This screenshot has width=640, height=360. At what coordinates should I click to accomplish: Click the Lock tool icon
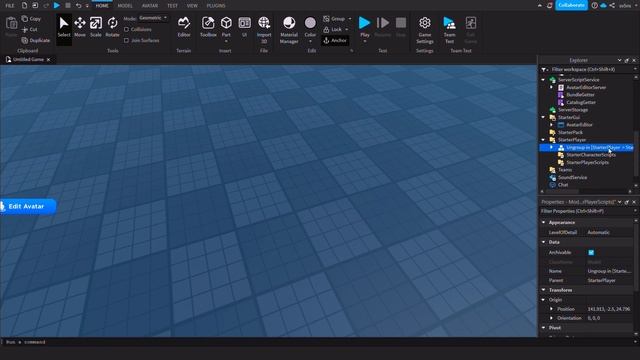pyautogui.click(x=326, y=29)
